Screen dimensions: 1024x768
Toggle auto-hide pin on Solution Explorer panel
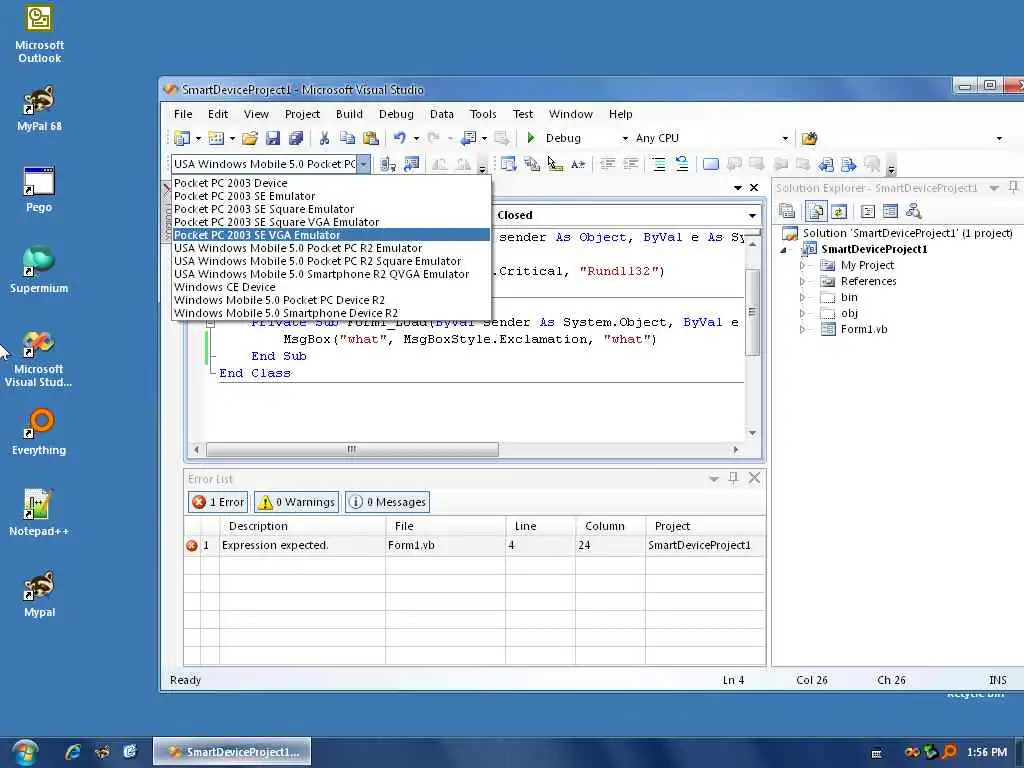[1014, 187]
